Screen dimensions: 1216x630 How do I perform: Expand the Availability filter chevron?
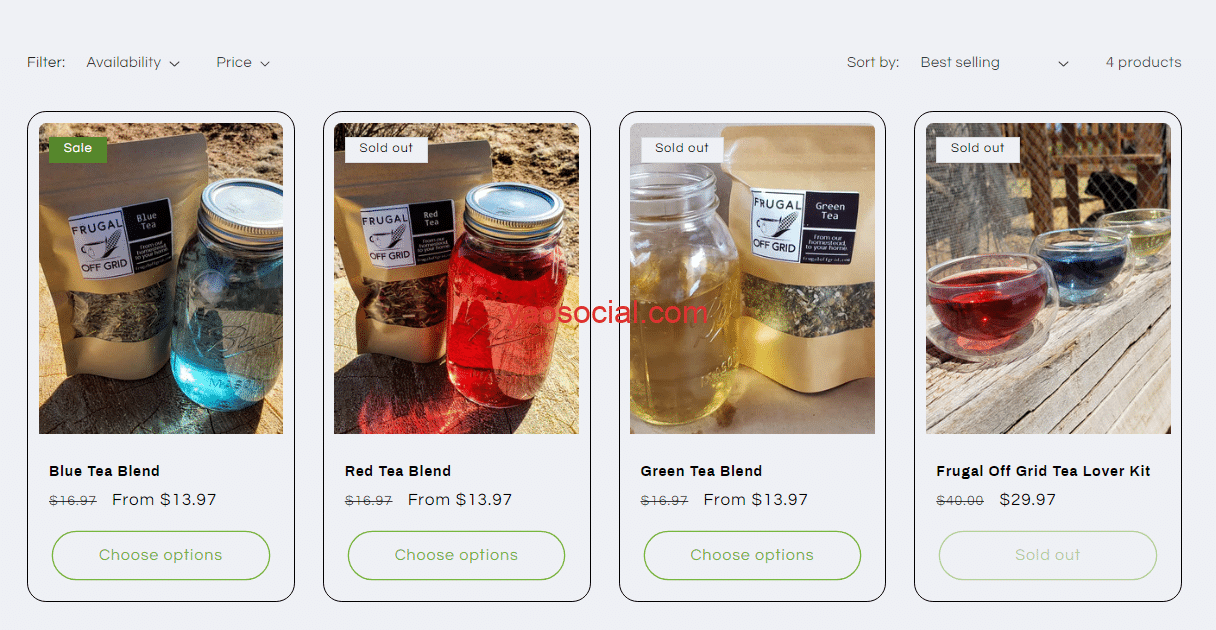click(x=175, y=64)
